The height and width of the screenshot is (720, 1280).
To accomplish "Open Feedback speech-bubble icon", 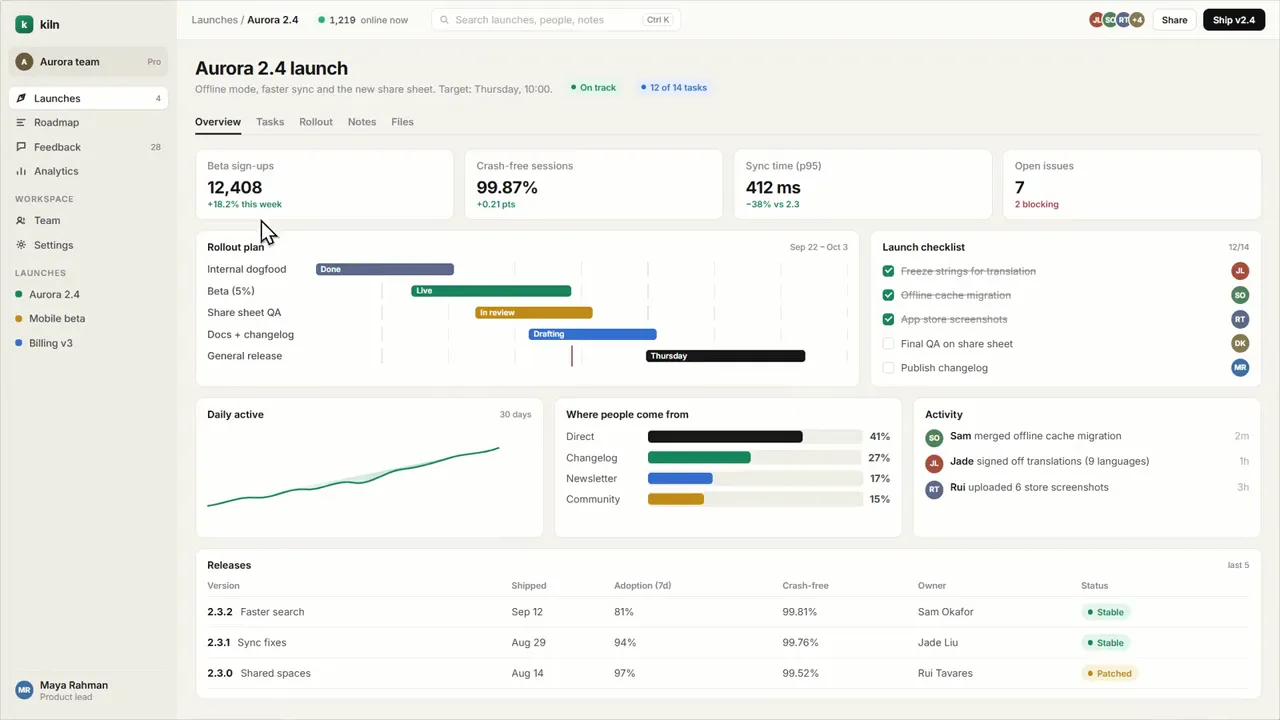I will tap(22, 147).
